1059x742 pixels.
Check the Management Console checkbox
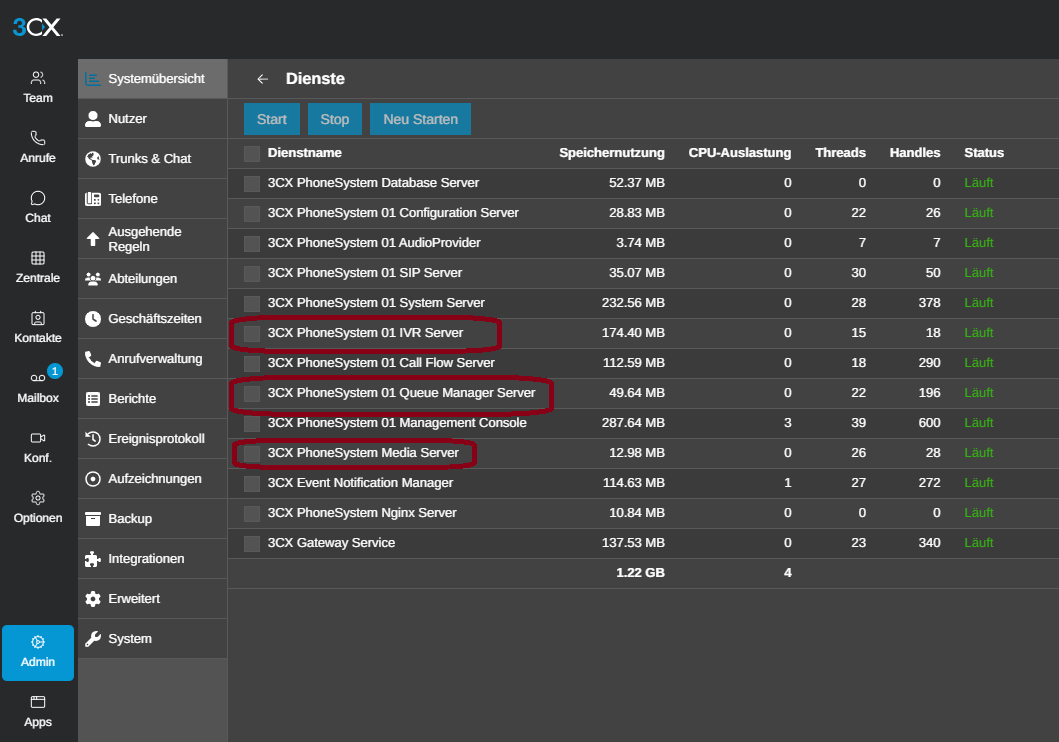[x=252, y=424]
